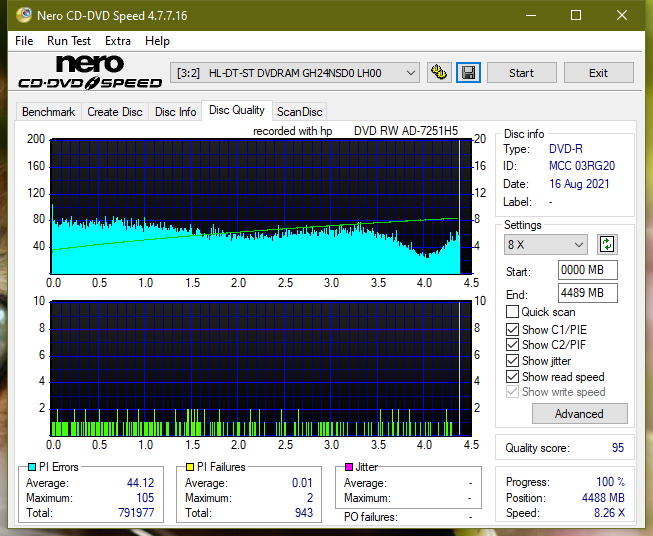
Task: Click the PI Failures average 0.01
Action: (302, 482)
